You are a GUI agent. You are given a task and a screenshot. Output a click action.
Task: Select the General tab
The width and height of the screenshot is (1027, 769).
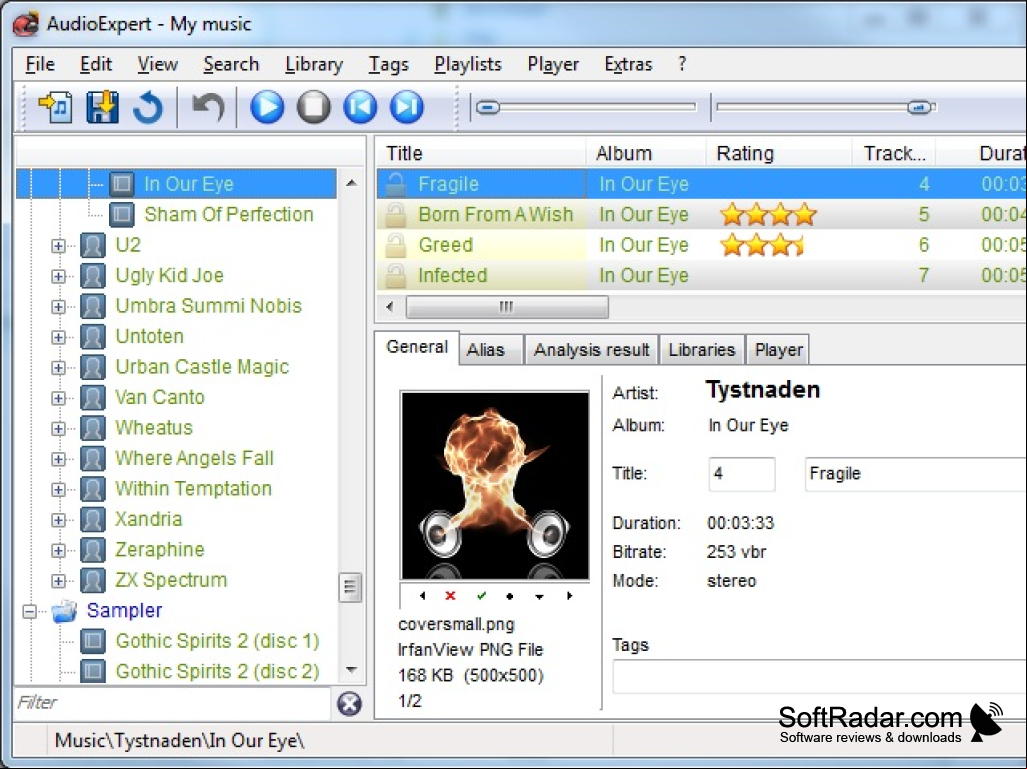417,347
